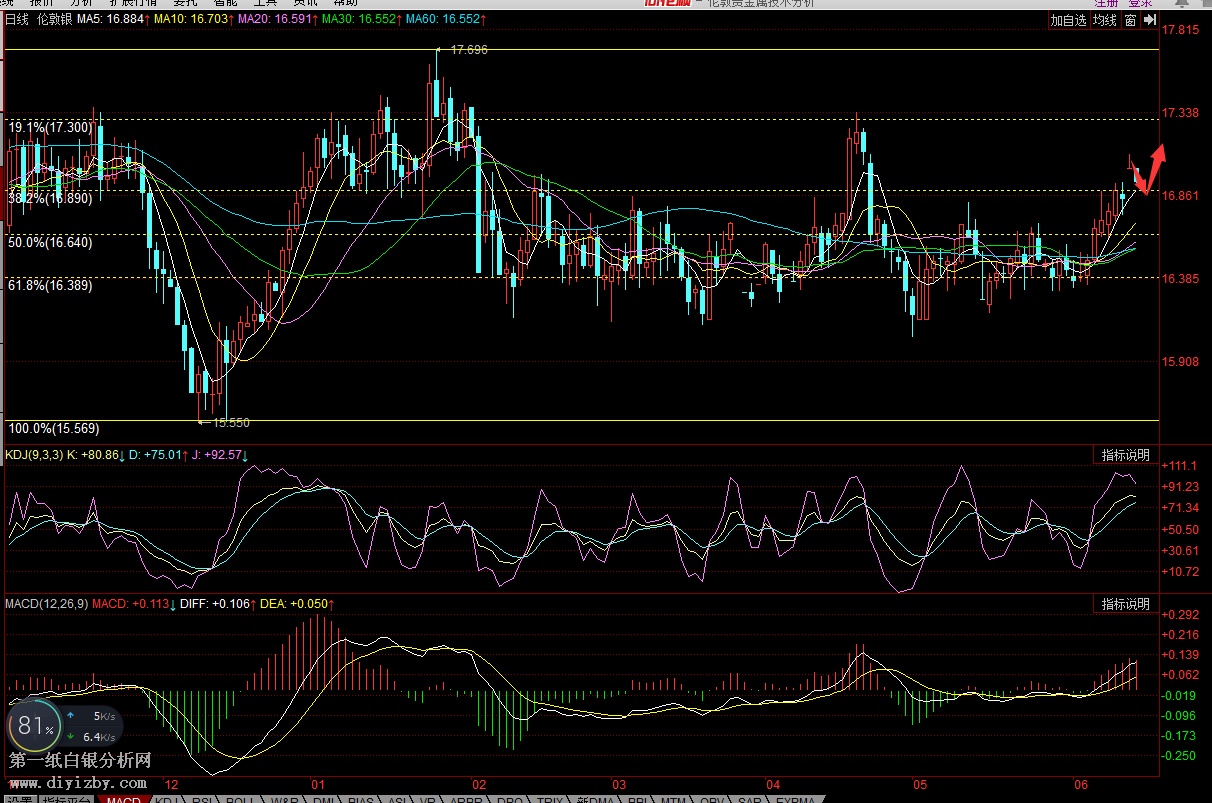This screenshot has width=1212, height=803.
Task: Toggle the 均线 moving average display
Action: (1105, 20)
